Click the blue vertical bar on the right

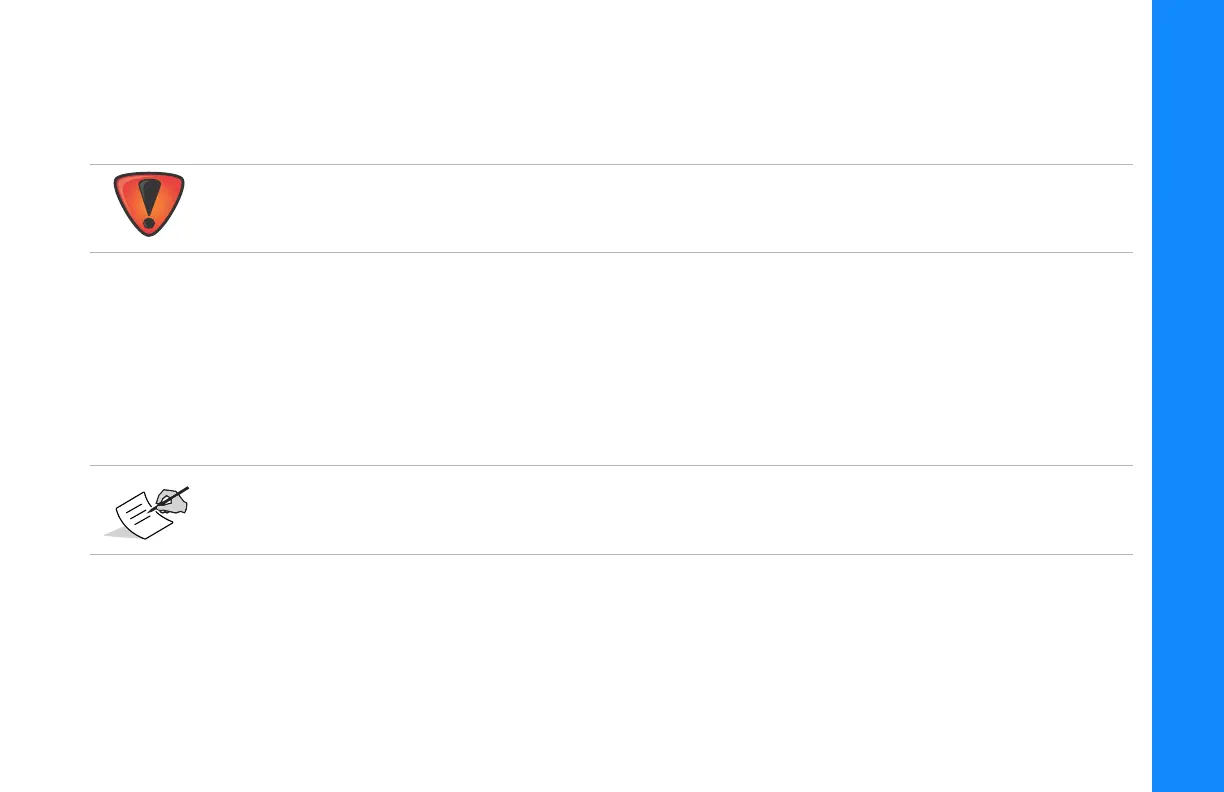point(1188,396)
